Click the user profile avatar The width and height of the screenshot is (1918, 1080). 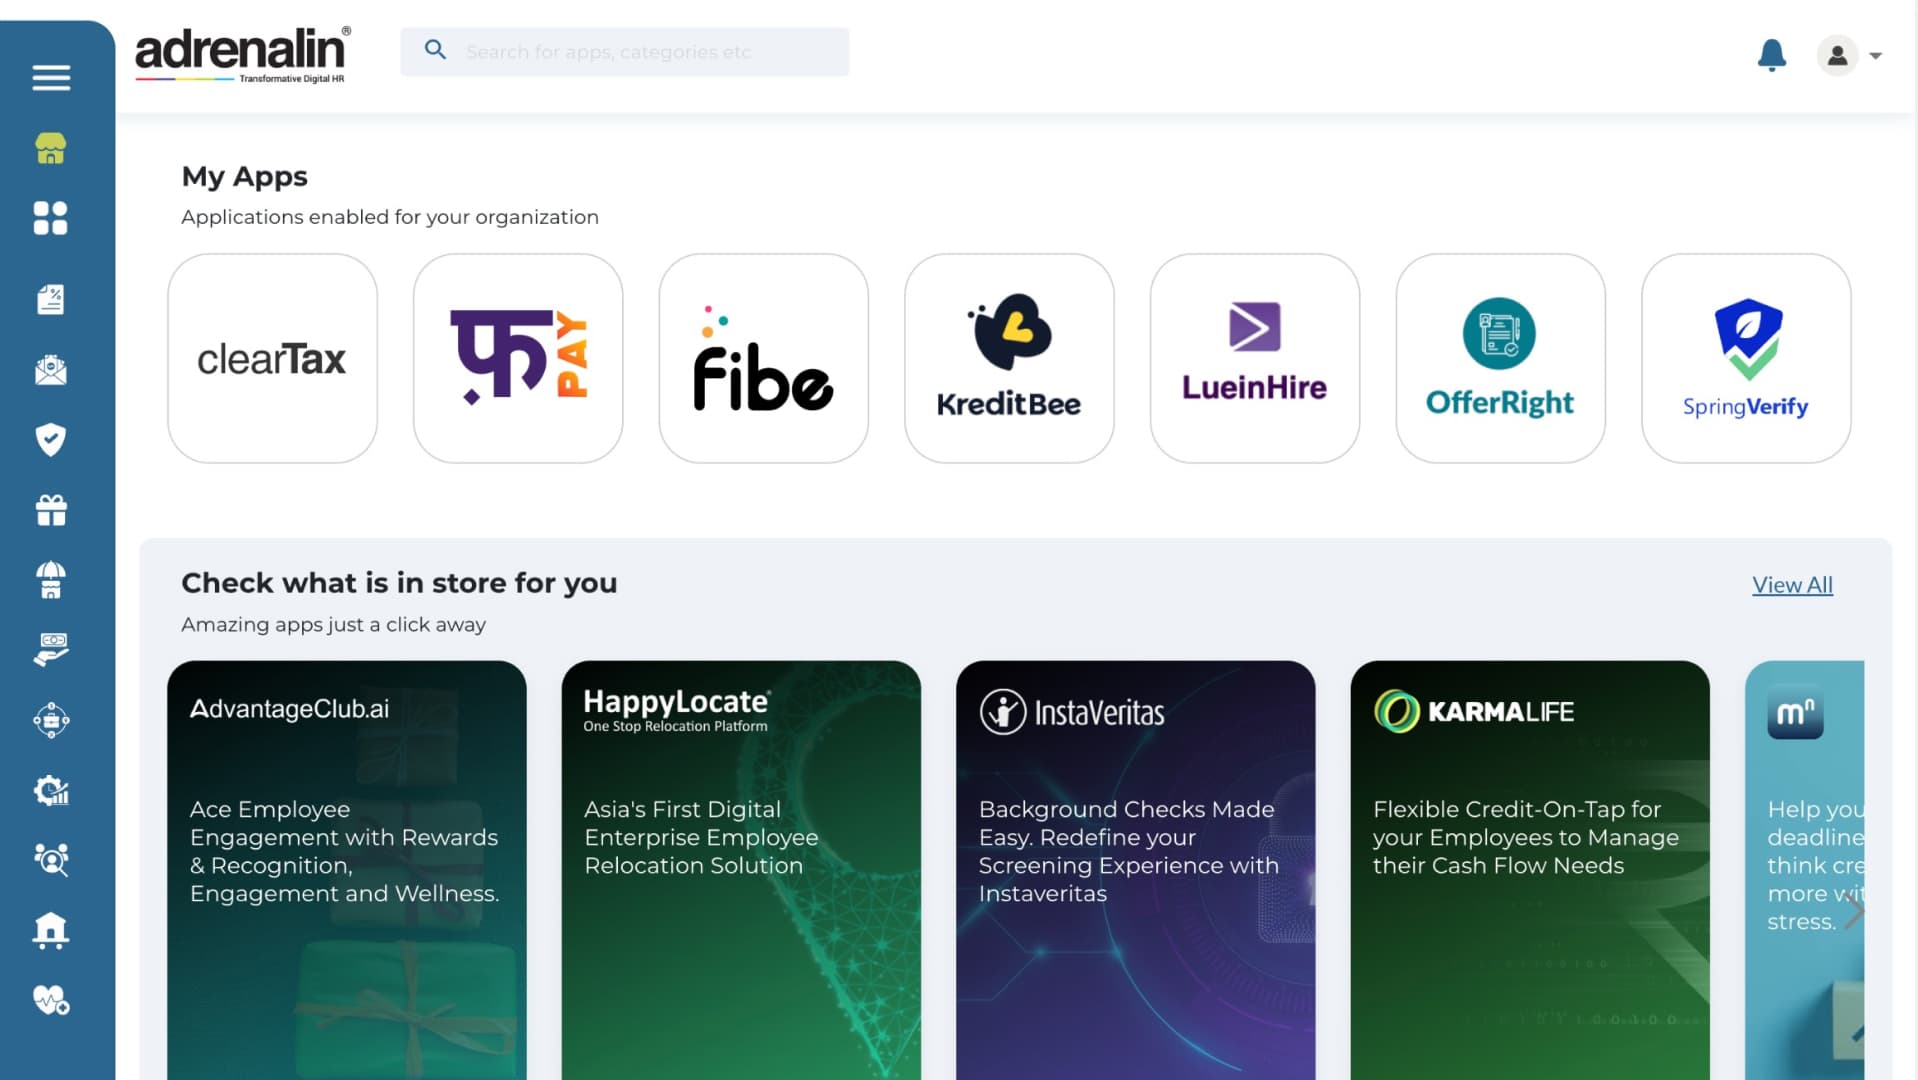pos(1837,56)
